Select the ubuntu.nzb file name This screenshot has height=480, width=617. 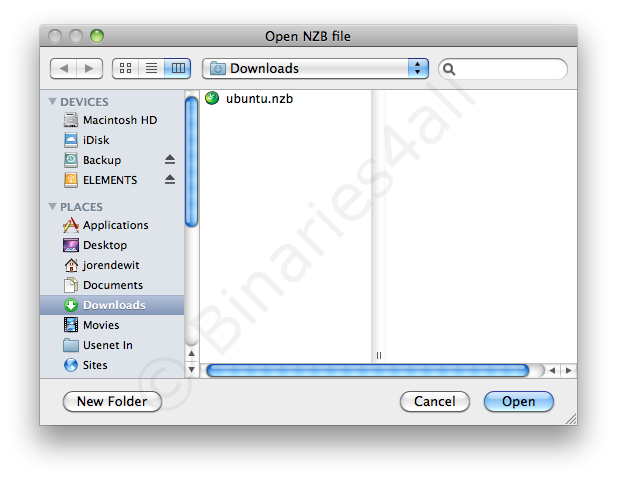point(259,98)
